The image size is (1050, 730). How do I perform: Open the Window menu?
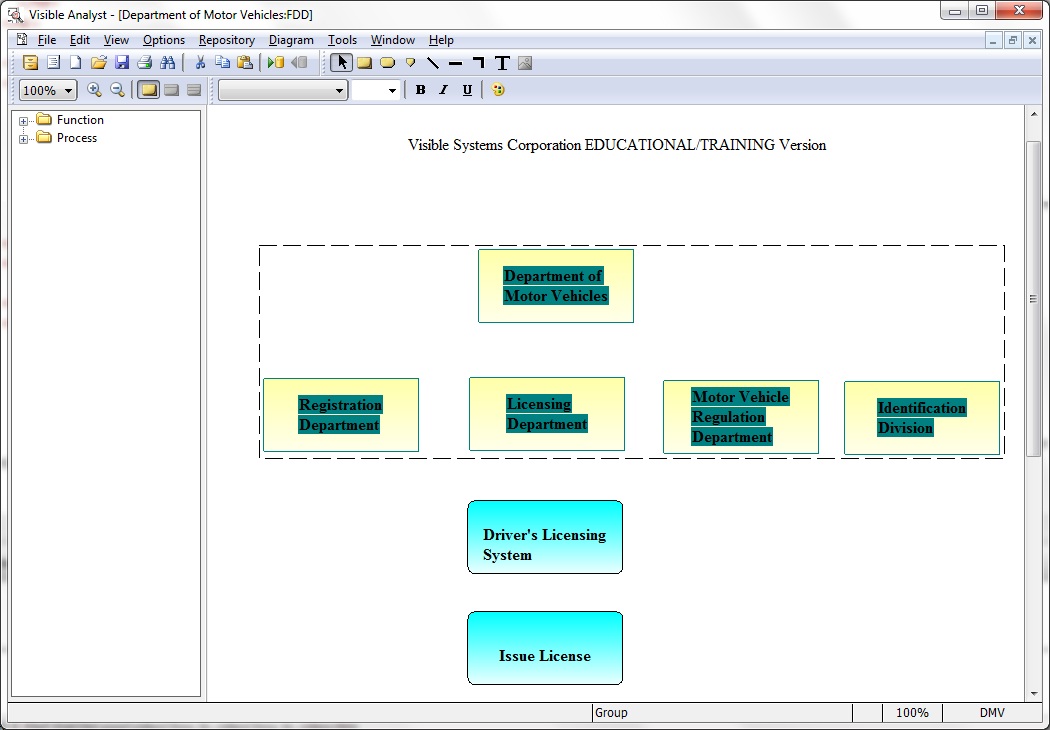coord(392,40)
